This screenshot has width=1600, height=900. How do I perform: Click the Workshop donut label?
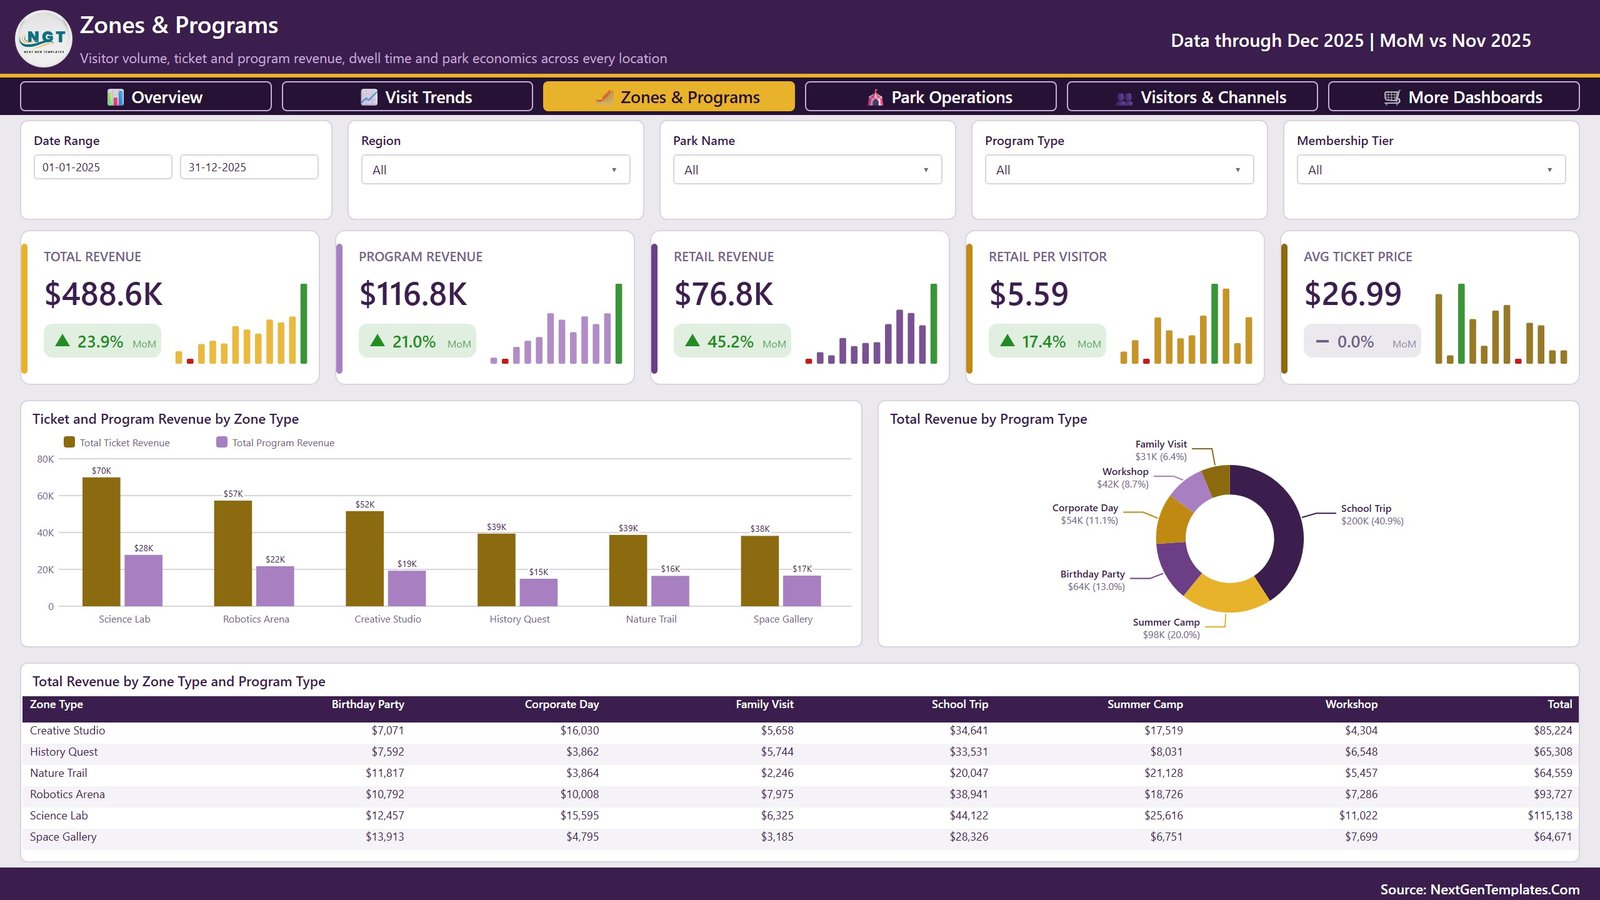pos(1123,477)
